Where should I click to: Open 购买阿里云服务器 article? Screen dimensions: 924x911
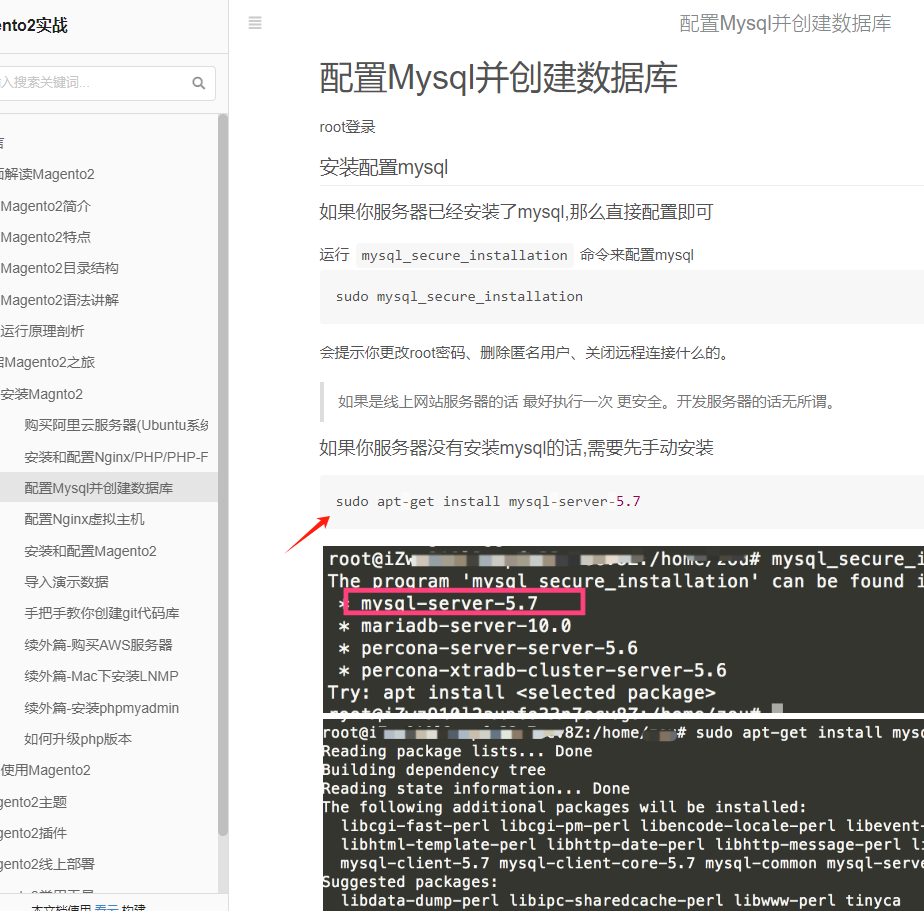115,425
